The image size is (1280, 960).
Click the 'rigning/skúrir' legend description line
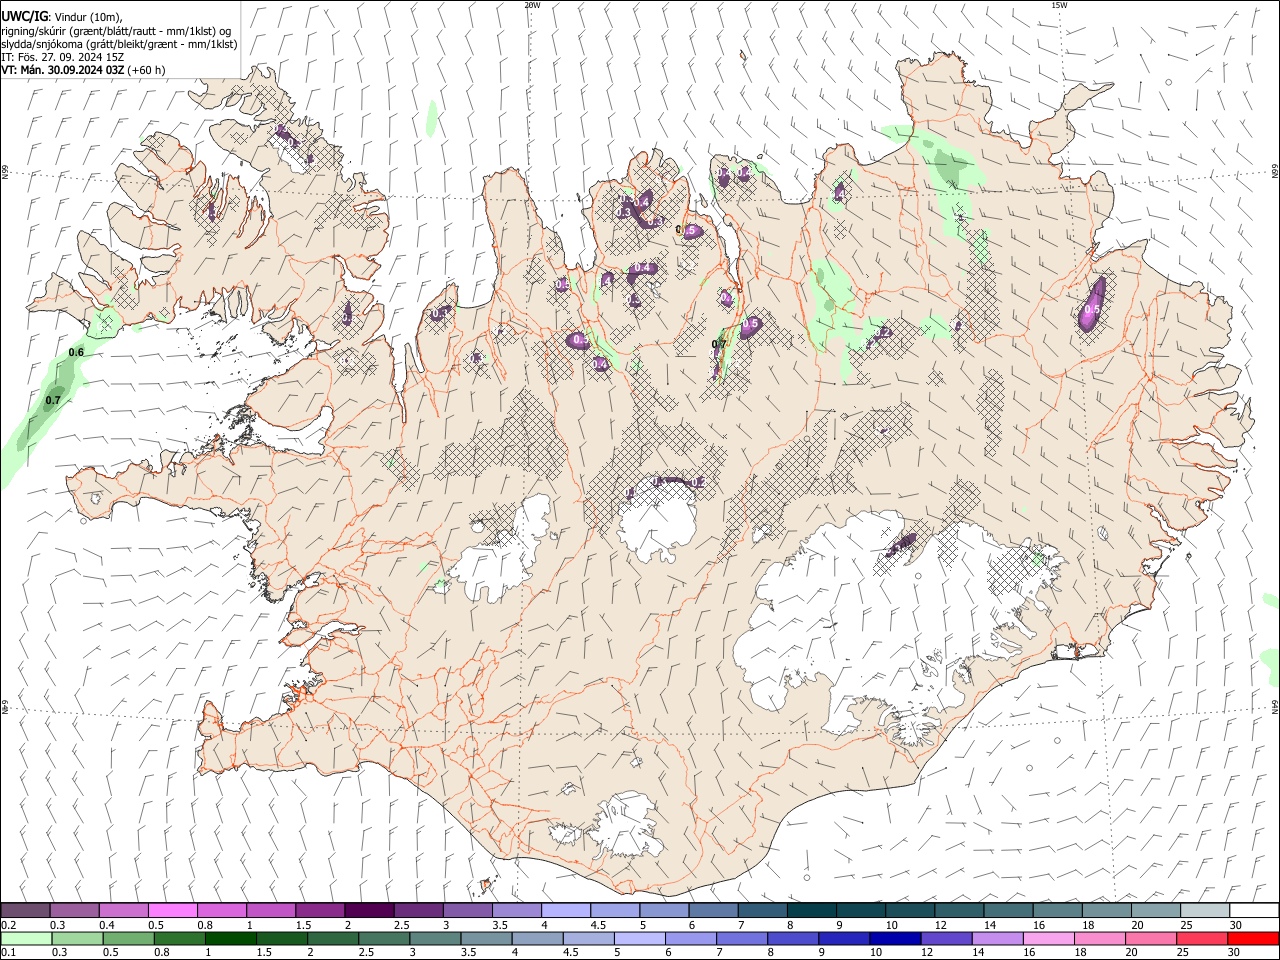(117, 30)
